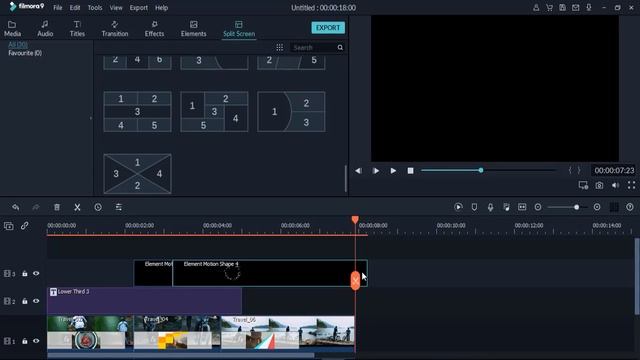Viewport: 640px width, 360px height.
Task: Choose the five-panel mosaic layout with center 3
Action: click(214, 111)
